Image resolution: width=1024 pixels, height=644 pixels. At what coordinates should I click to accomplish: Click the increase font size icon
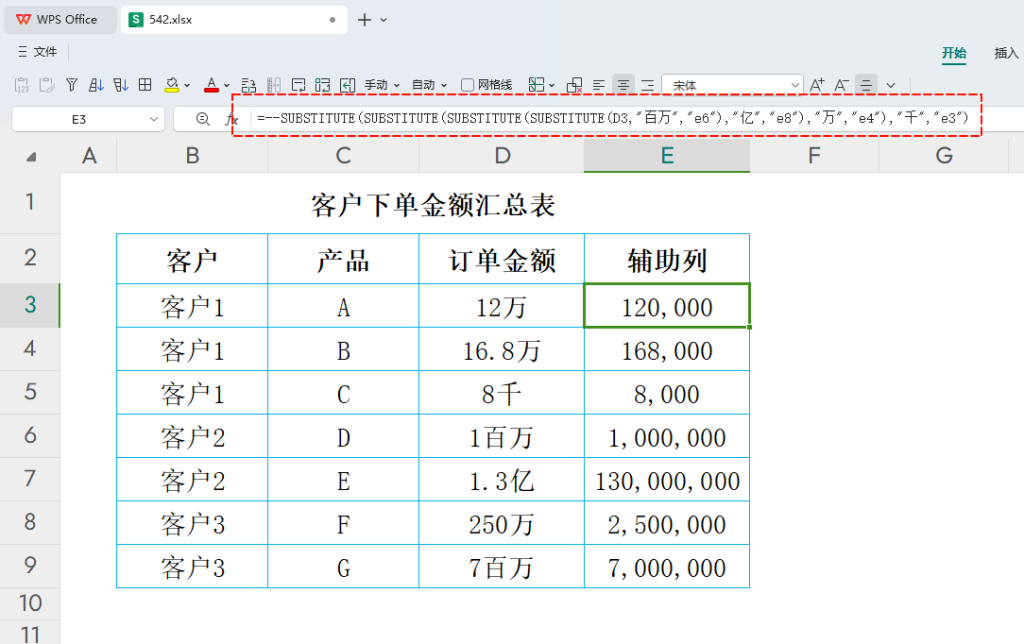coord(816,85)
